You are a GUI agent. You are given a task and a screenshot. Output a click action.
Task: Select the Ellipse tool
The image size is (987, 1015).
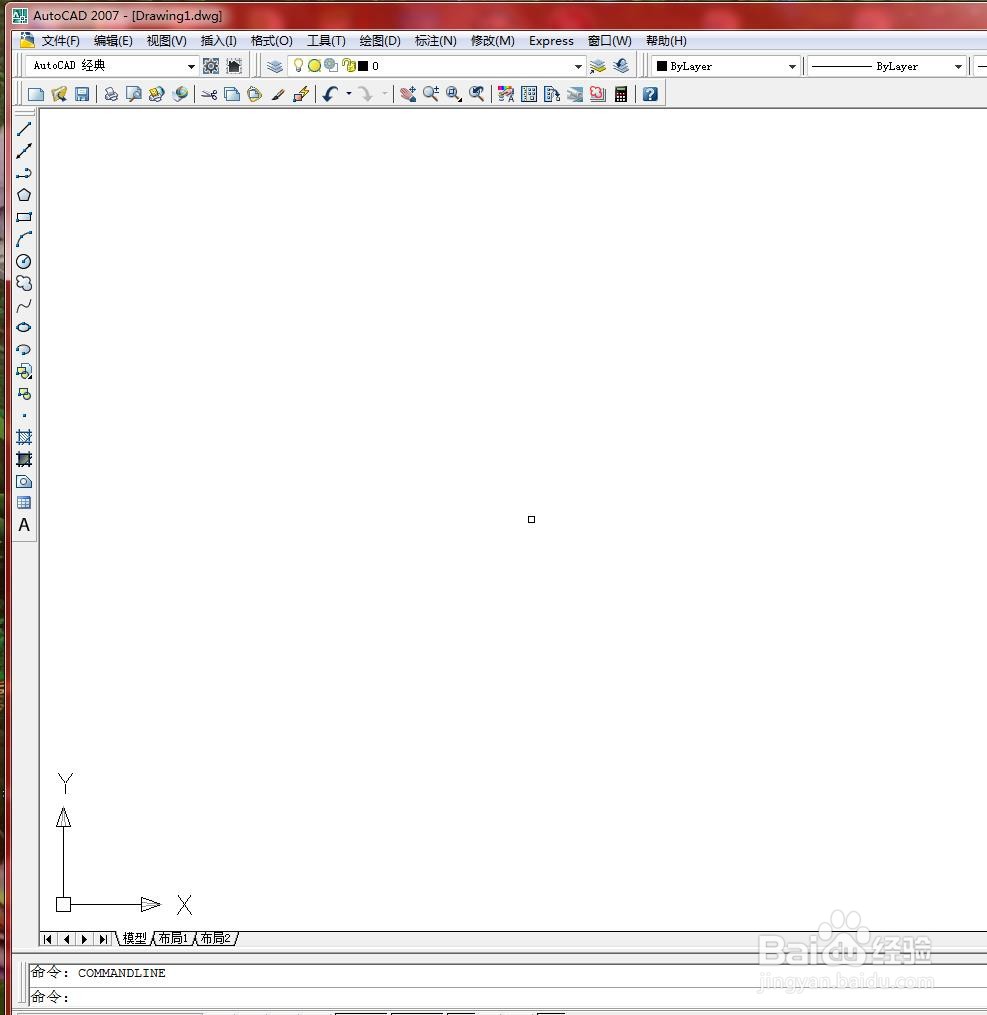(x=24, y=328)
